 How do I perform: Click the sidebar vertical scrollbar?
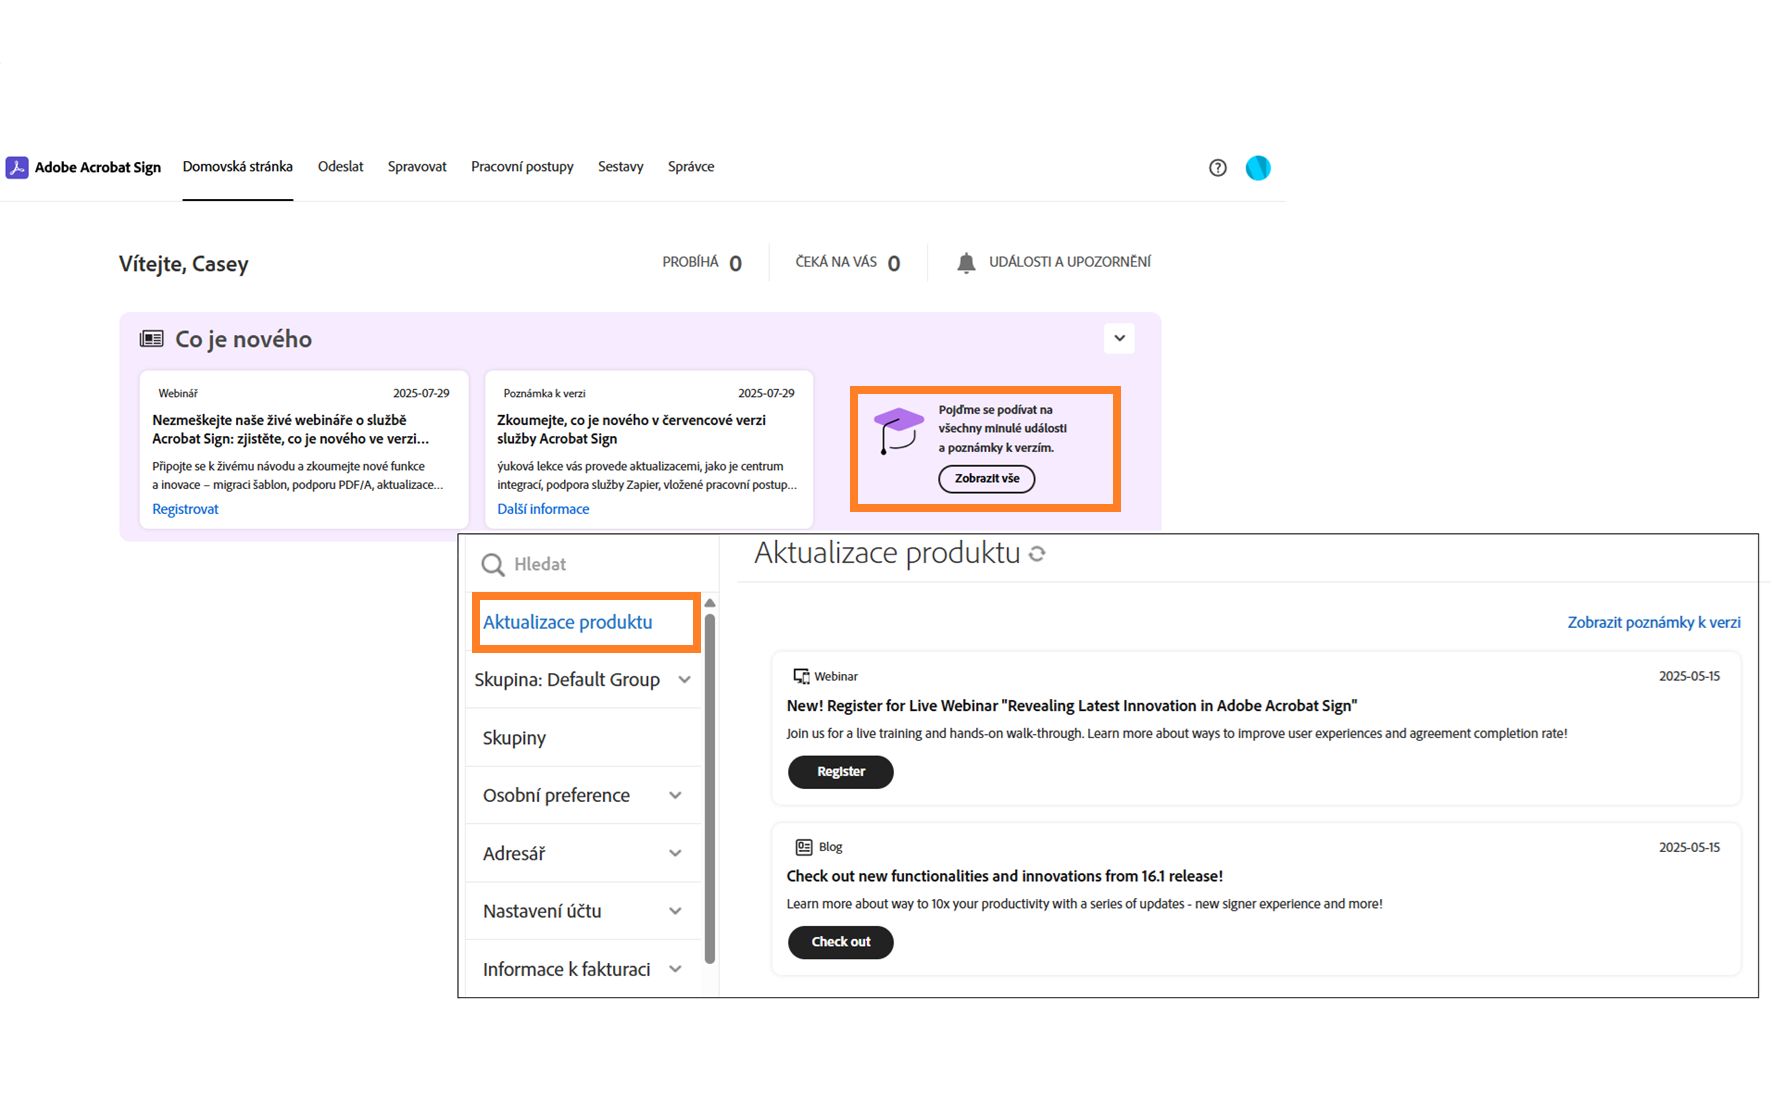710,790
